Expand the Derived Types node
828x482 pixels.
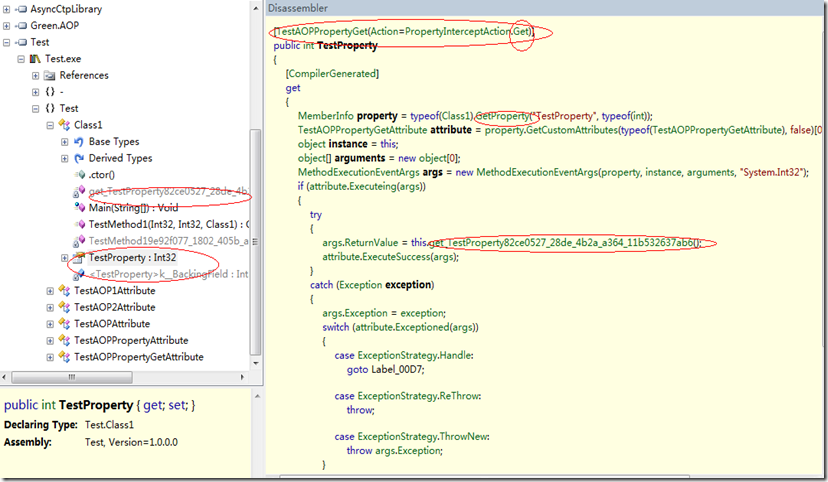tap(64, 158)
